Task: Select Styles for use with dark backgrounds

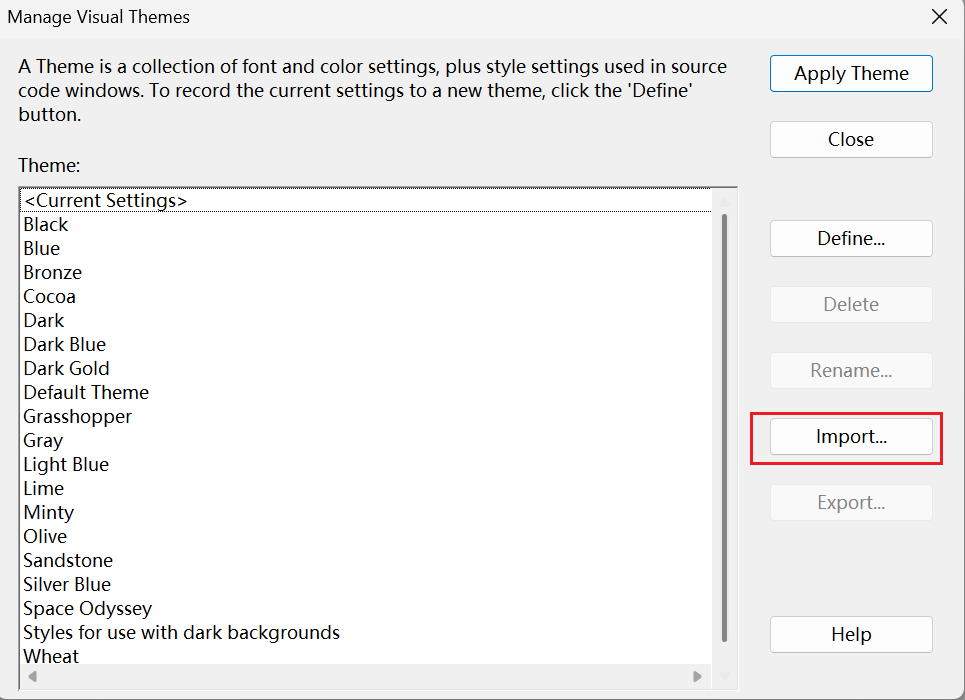Action: pos(366,633)
